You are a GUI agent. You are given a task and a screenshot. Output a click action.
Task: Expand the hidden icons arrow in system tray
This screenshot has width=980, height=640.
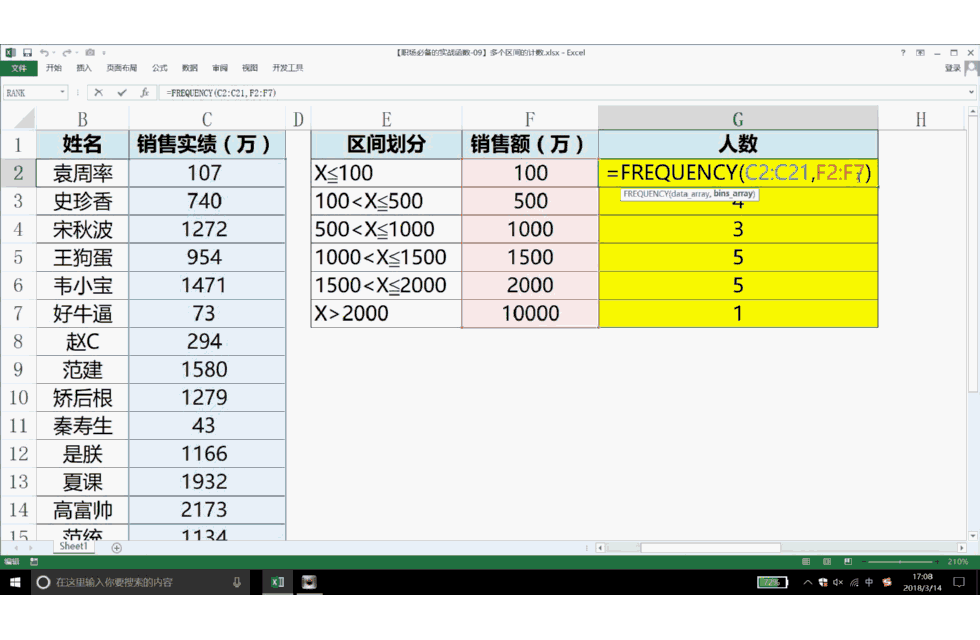[x=807, y=582]
